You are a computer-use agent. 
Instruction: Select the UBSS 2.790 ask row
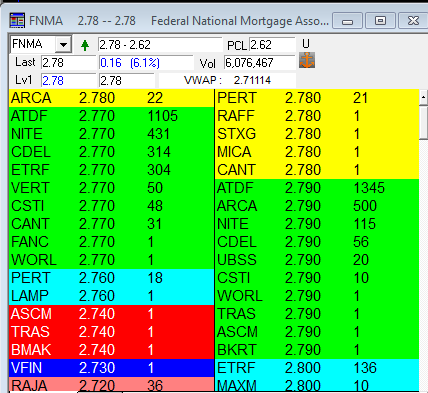[x=317, y=260]
